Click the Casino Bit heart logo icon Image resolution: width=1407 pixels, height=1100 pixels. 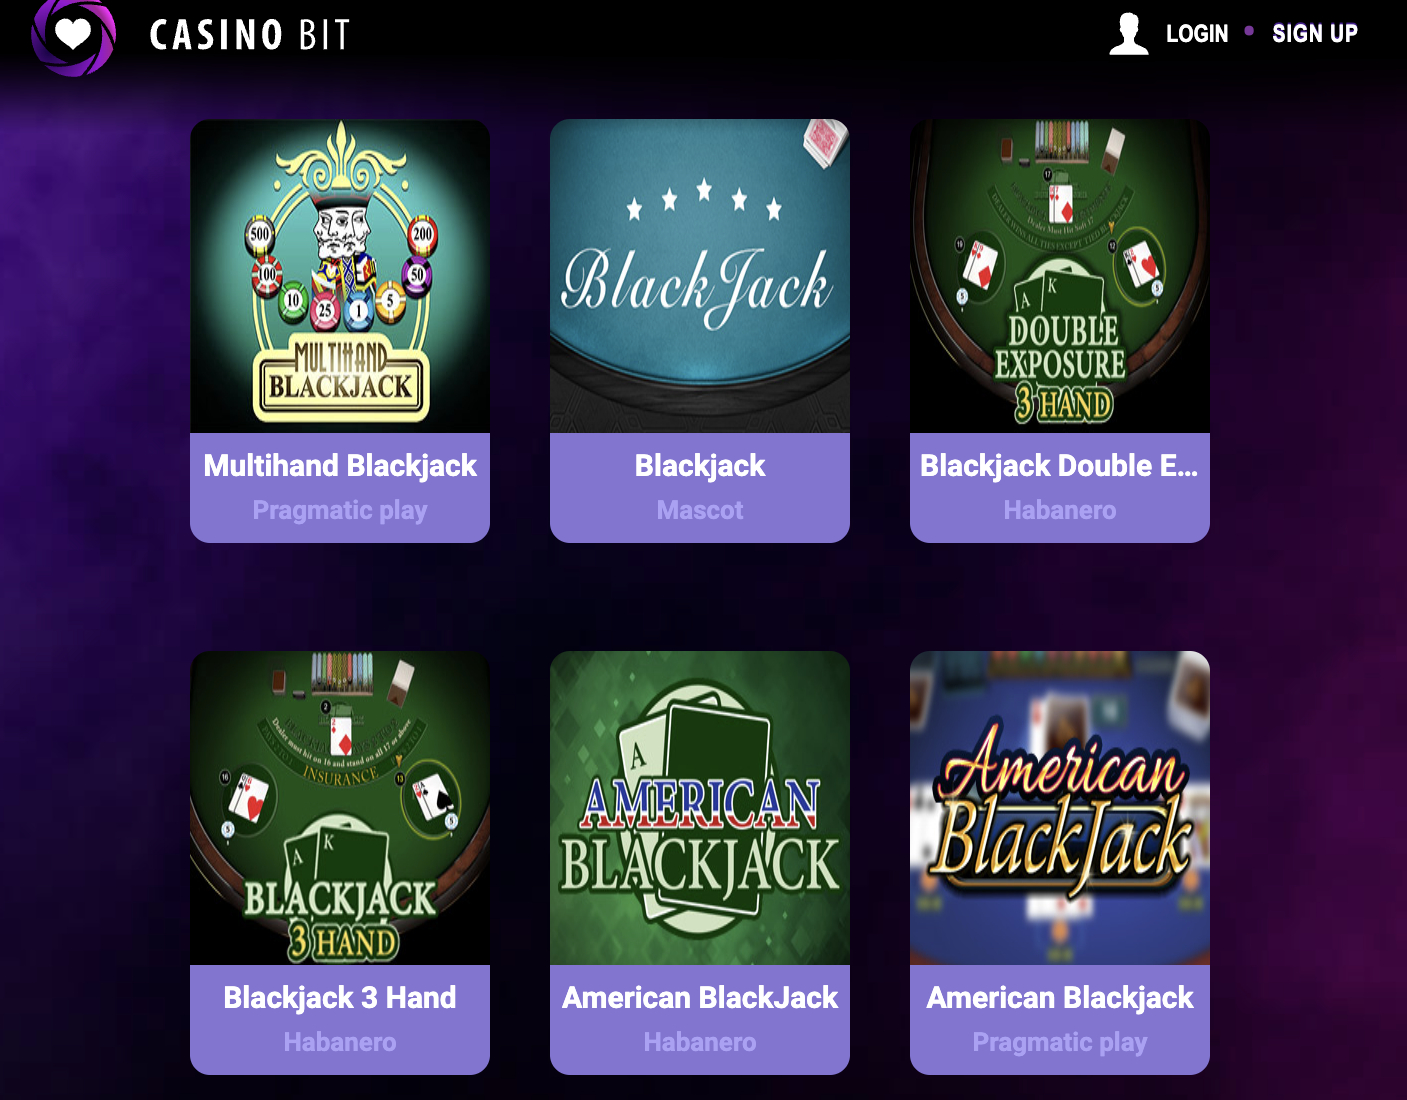tap(73, 36)
